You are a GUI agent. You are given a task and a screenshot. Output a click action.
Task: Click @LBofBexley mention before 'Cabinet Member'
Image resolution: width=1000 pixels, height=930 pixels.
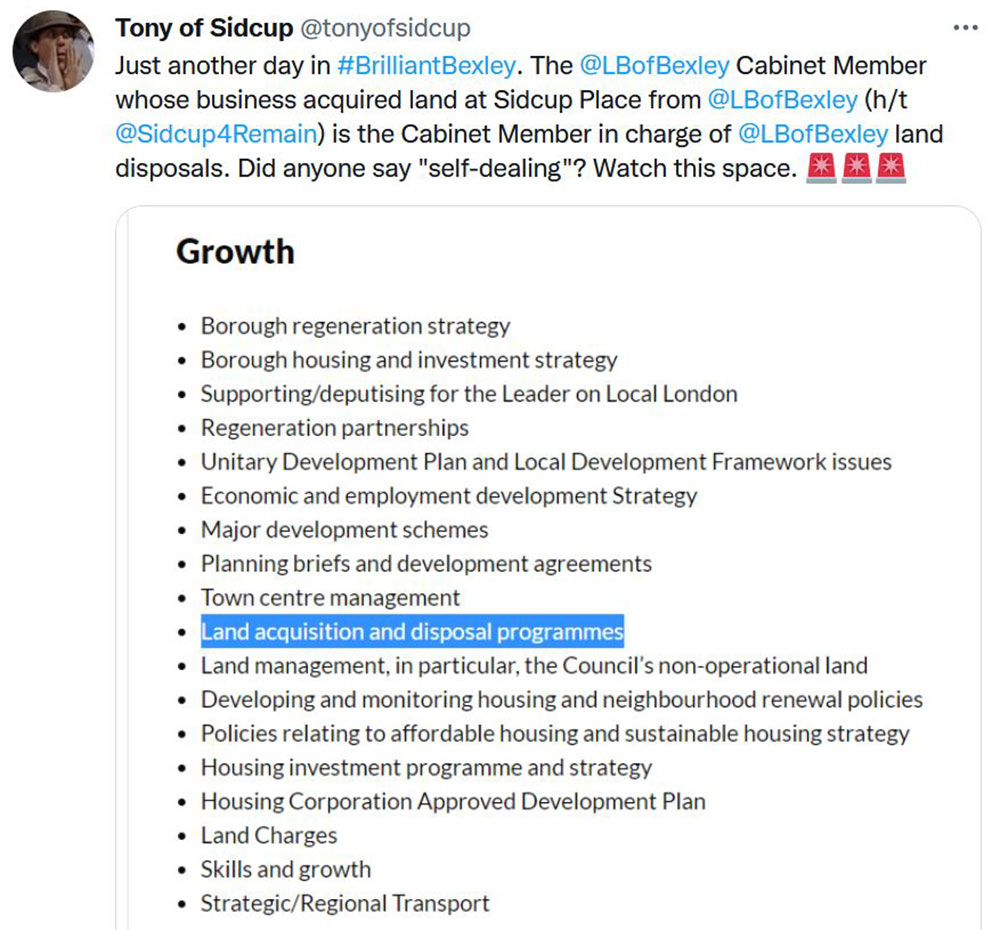tap(654, 66)
